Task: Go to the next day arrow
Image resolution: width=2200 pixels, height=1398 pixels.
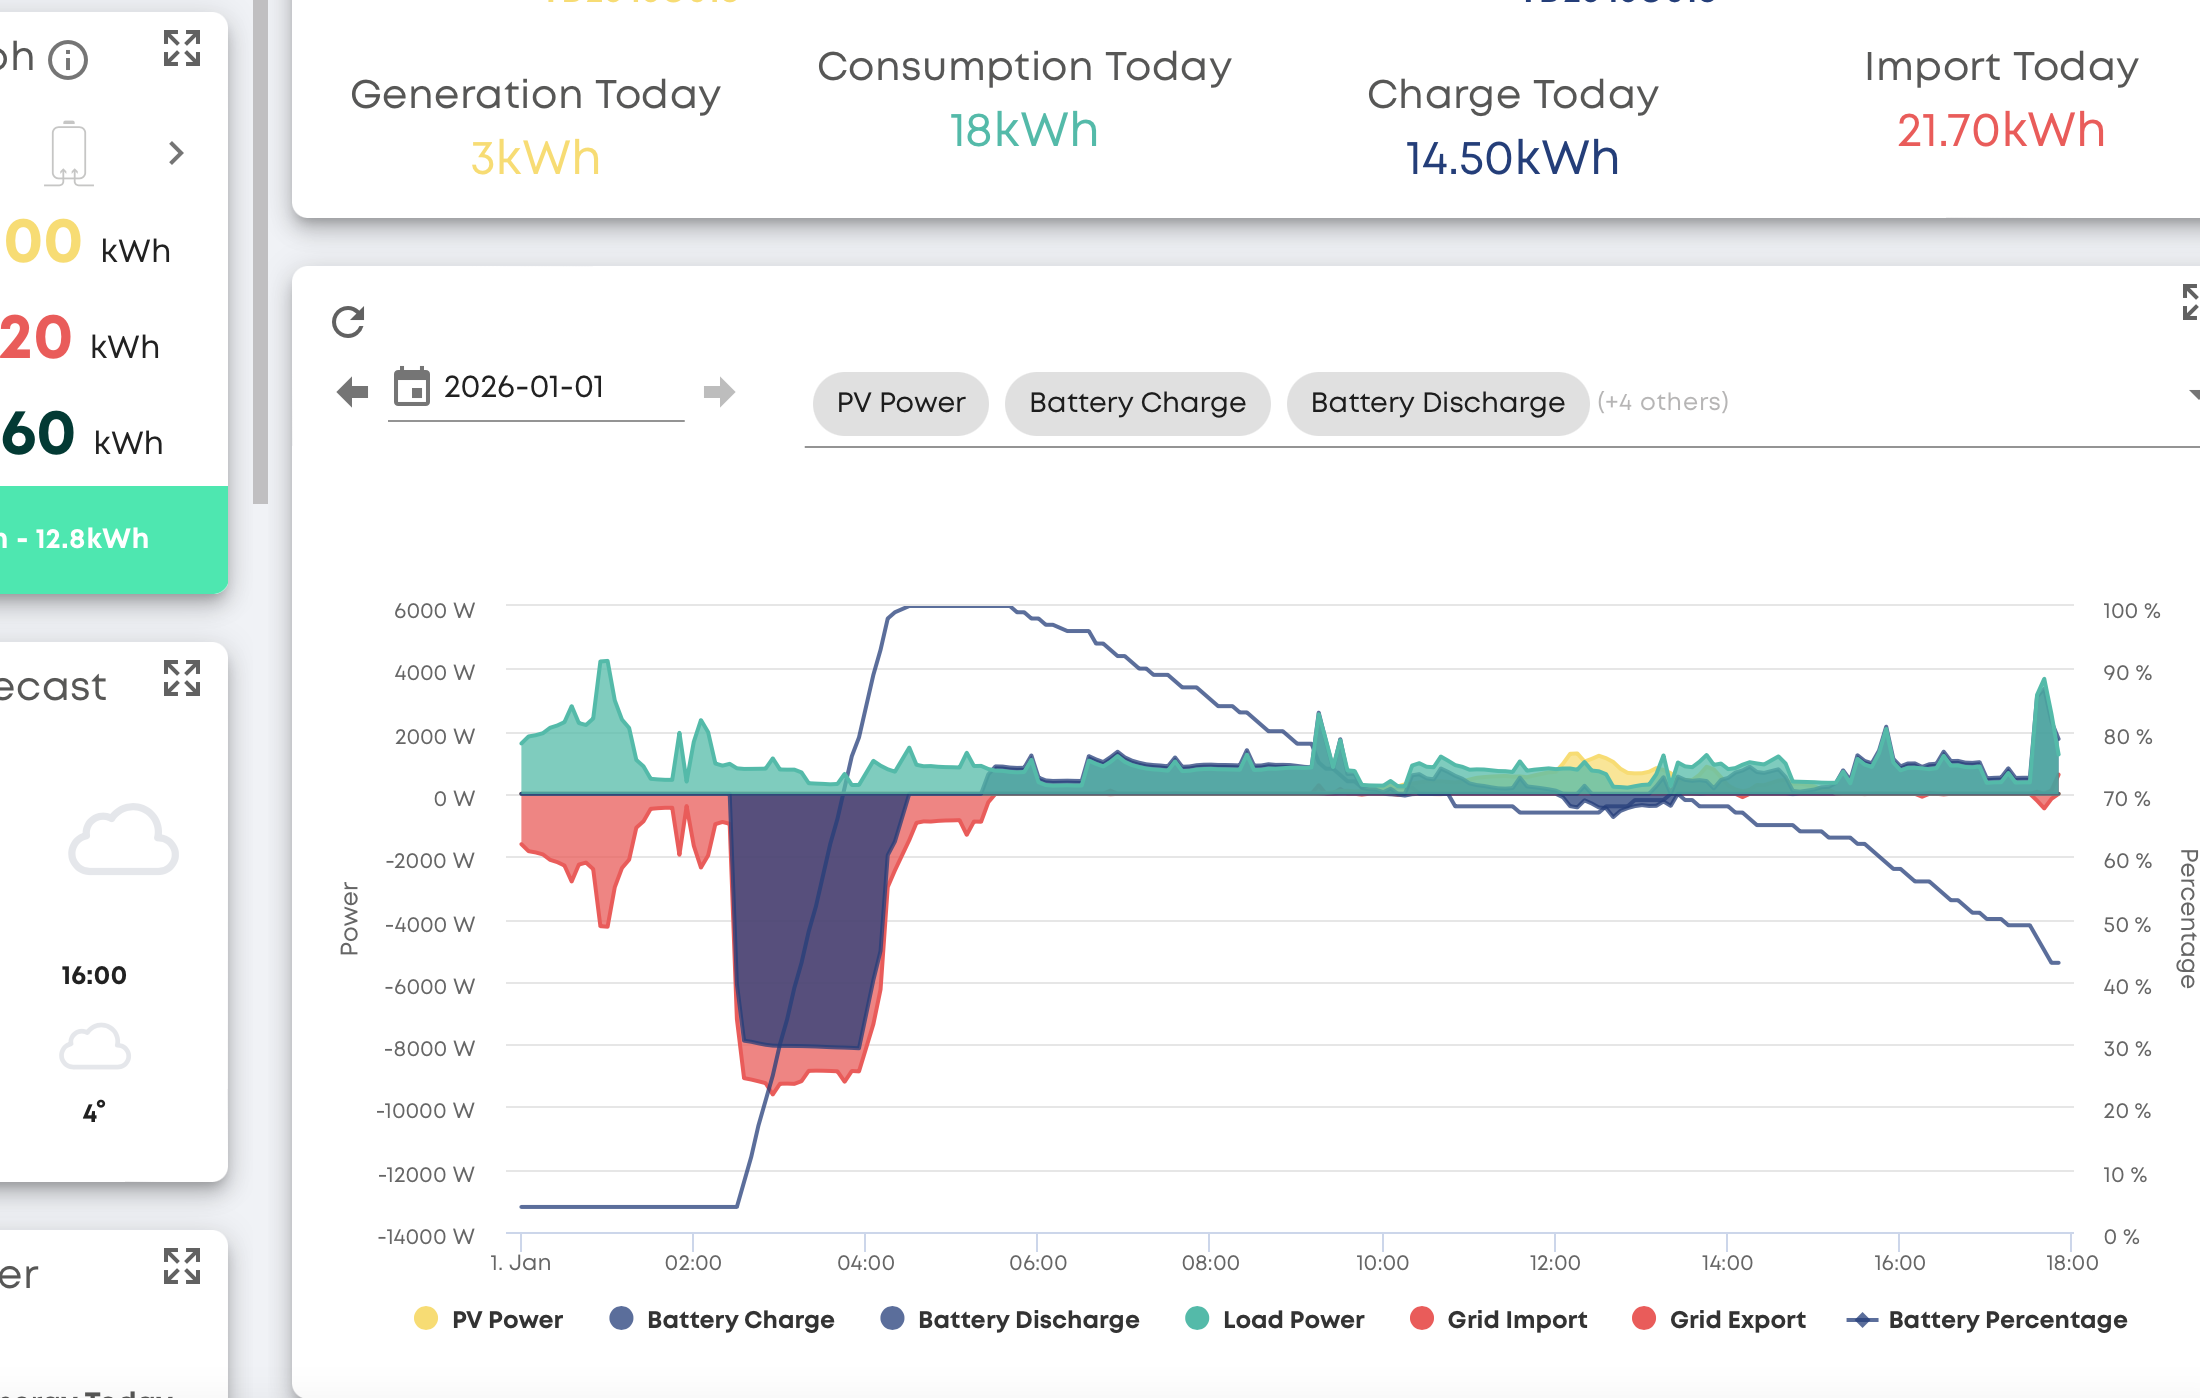Action: (719, 391)
